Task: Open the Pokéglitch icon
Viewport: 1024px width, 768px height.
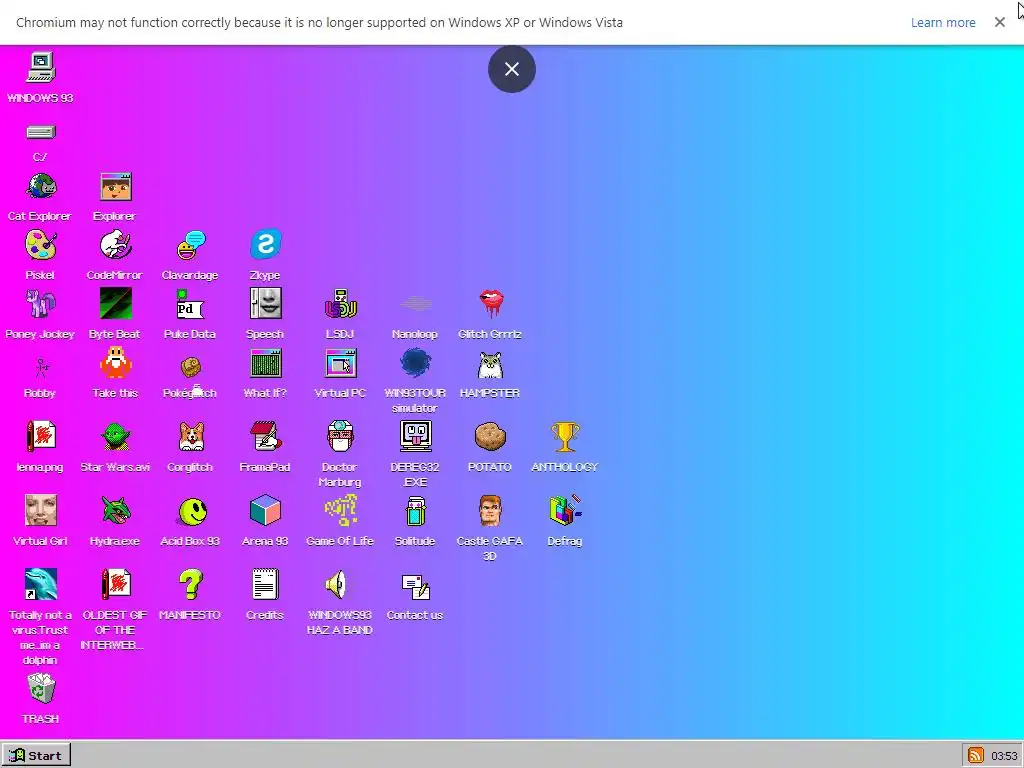Action: coord(191,367)
